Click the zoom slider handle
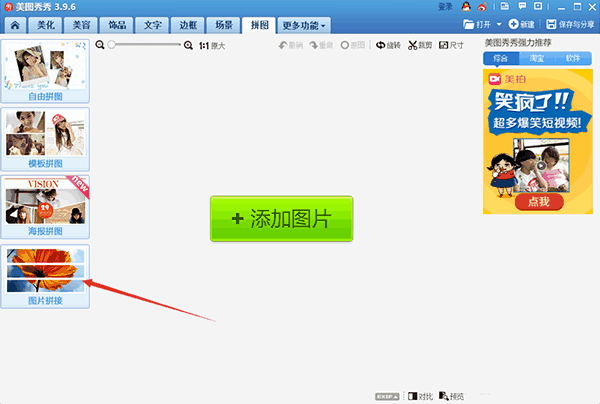The width and height of the screenshot is (600, 404). point(112,46)
